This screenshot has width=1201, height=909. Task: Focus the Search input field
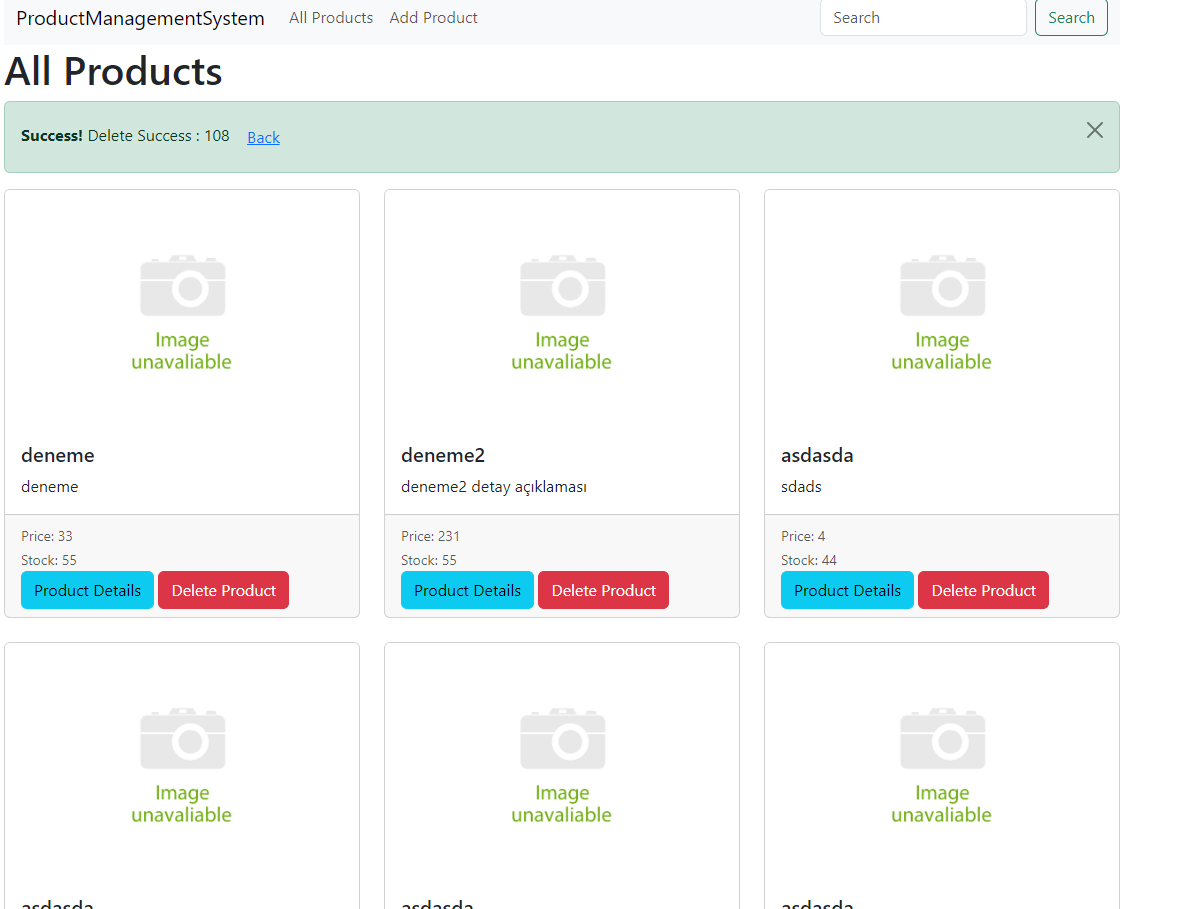(923, 18)
